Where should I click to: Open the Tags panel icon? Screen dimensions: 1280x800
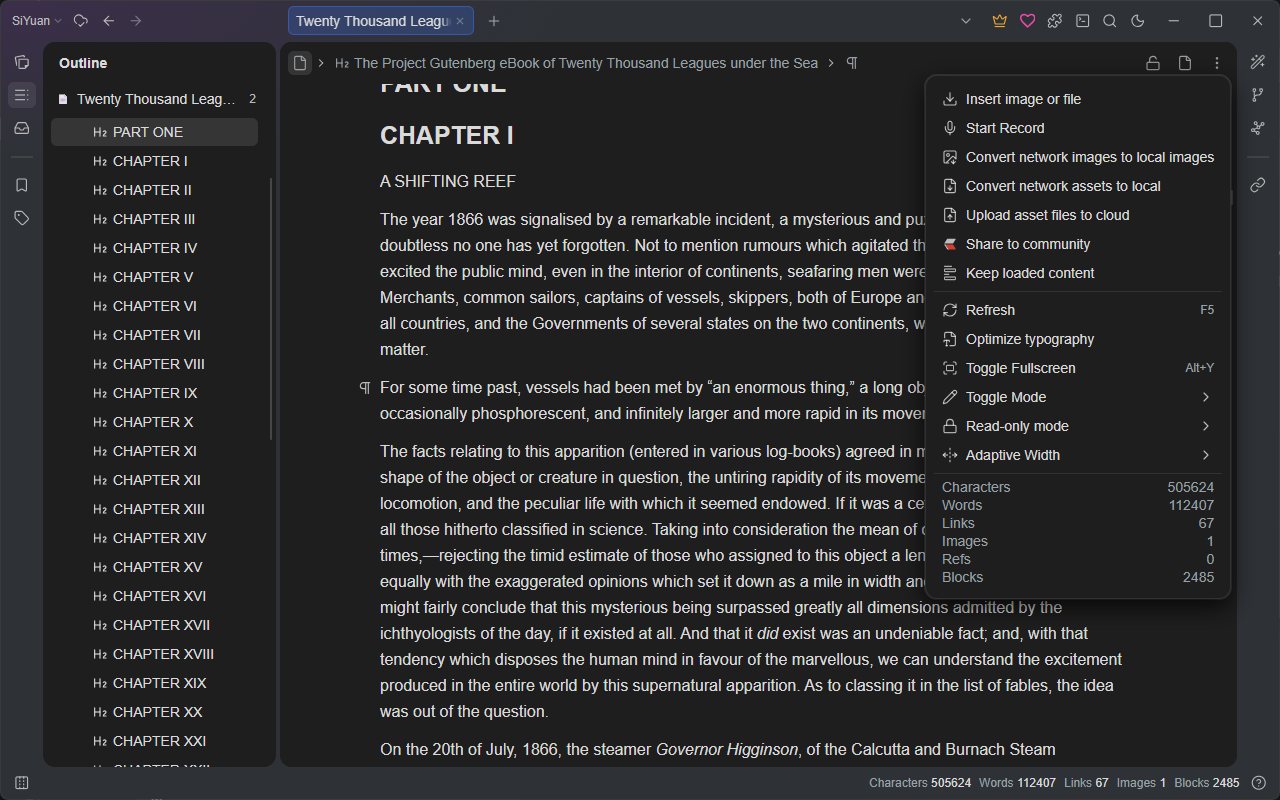(x=21, y=218)
